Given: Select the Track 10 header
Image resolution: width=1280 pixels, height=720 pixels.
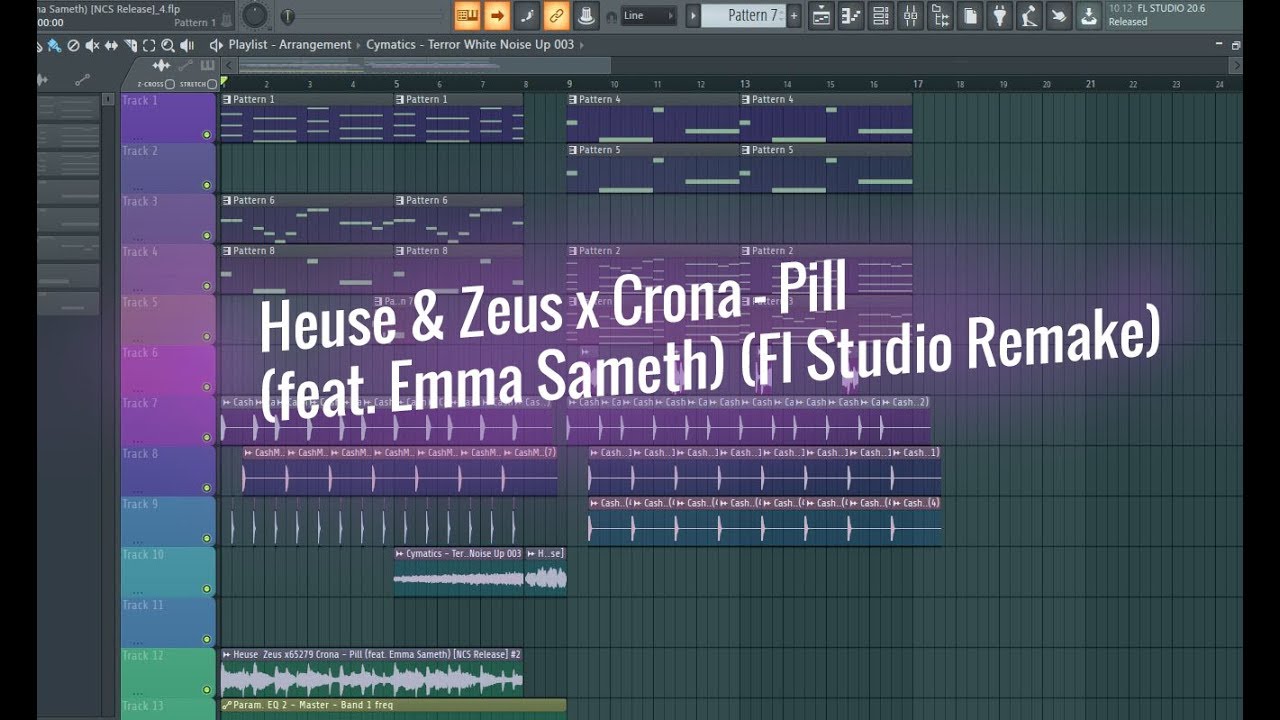Looking at the screenshot, I should (x=168, y=572).
